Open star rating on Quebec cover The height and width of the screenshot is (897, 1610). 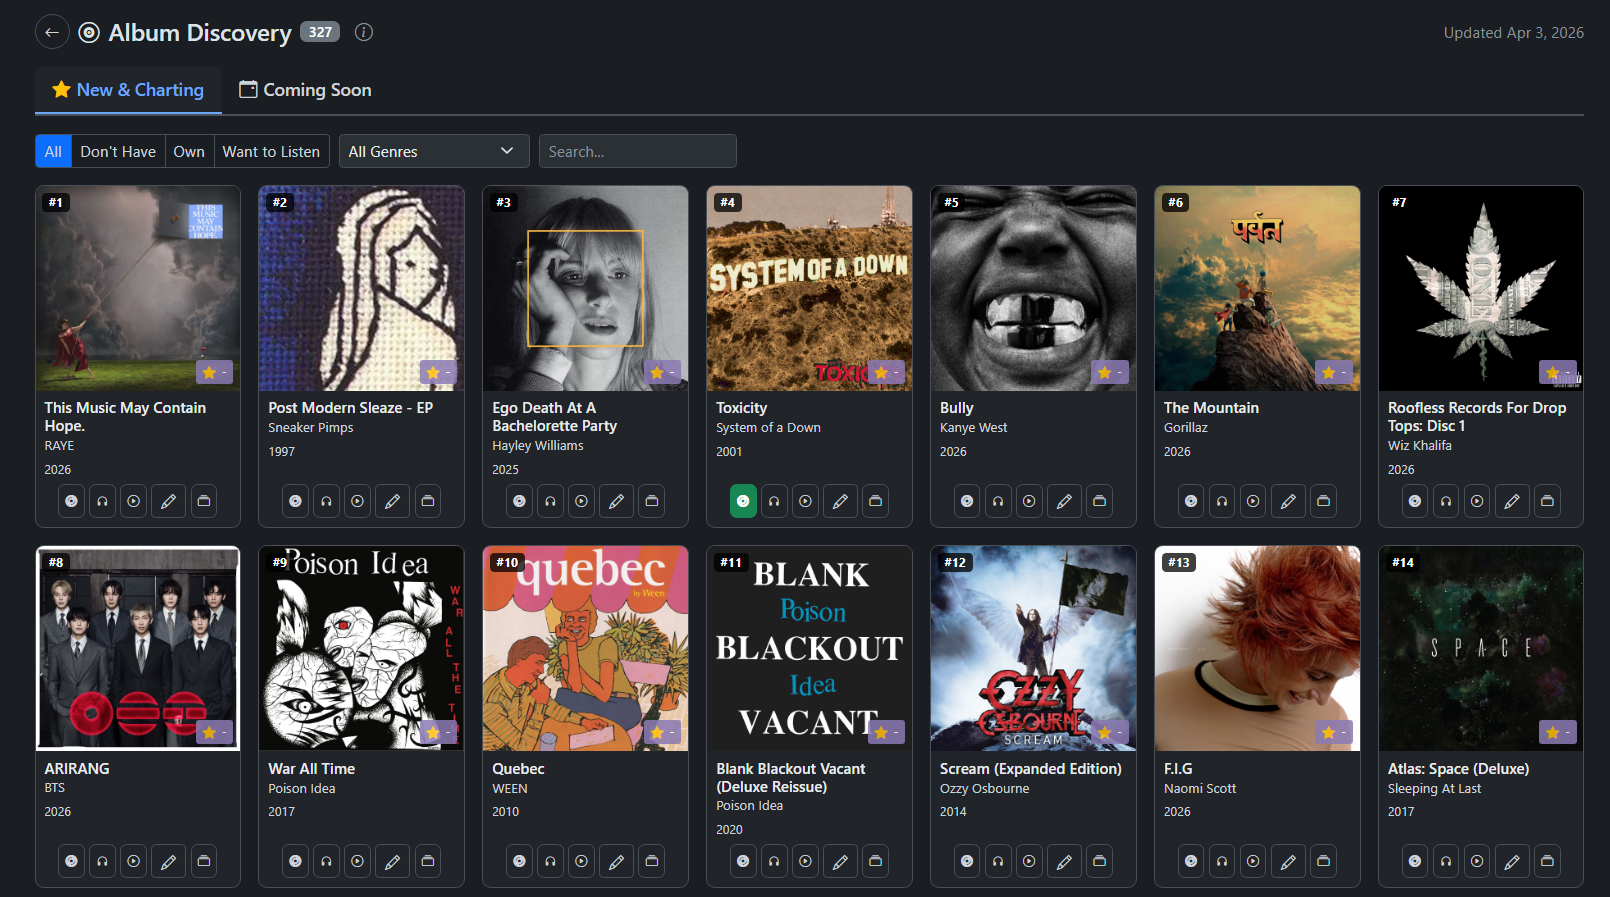(662, 732)
